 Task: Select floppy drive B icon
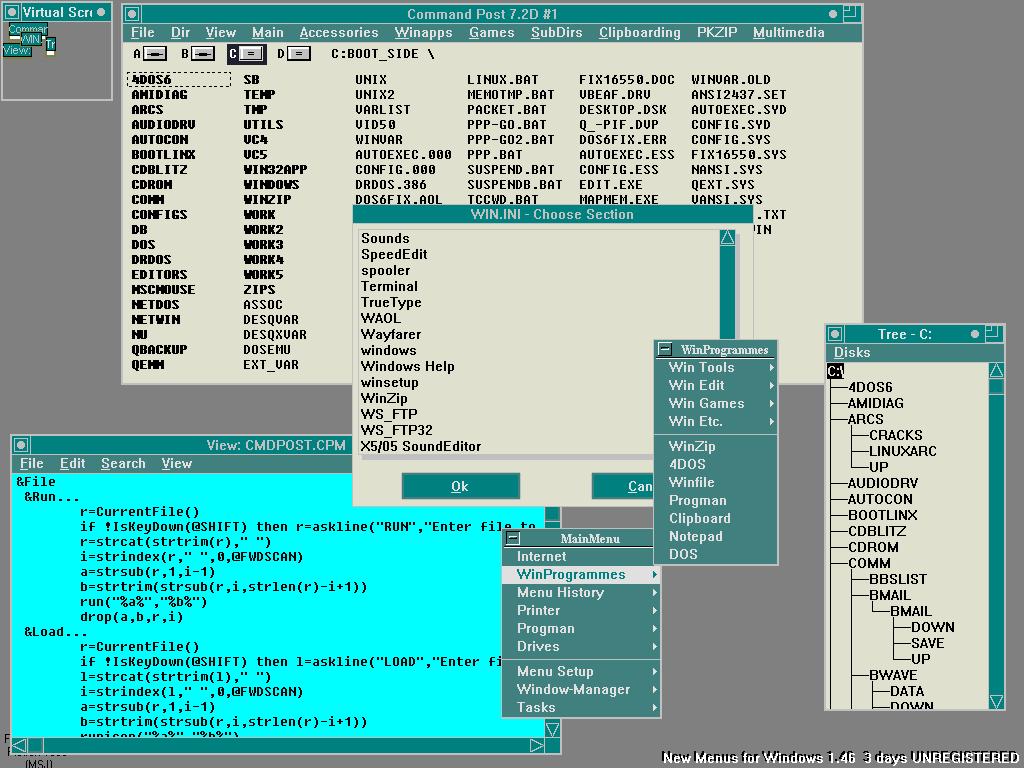coord(202,54)
